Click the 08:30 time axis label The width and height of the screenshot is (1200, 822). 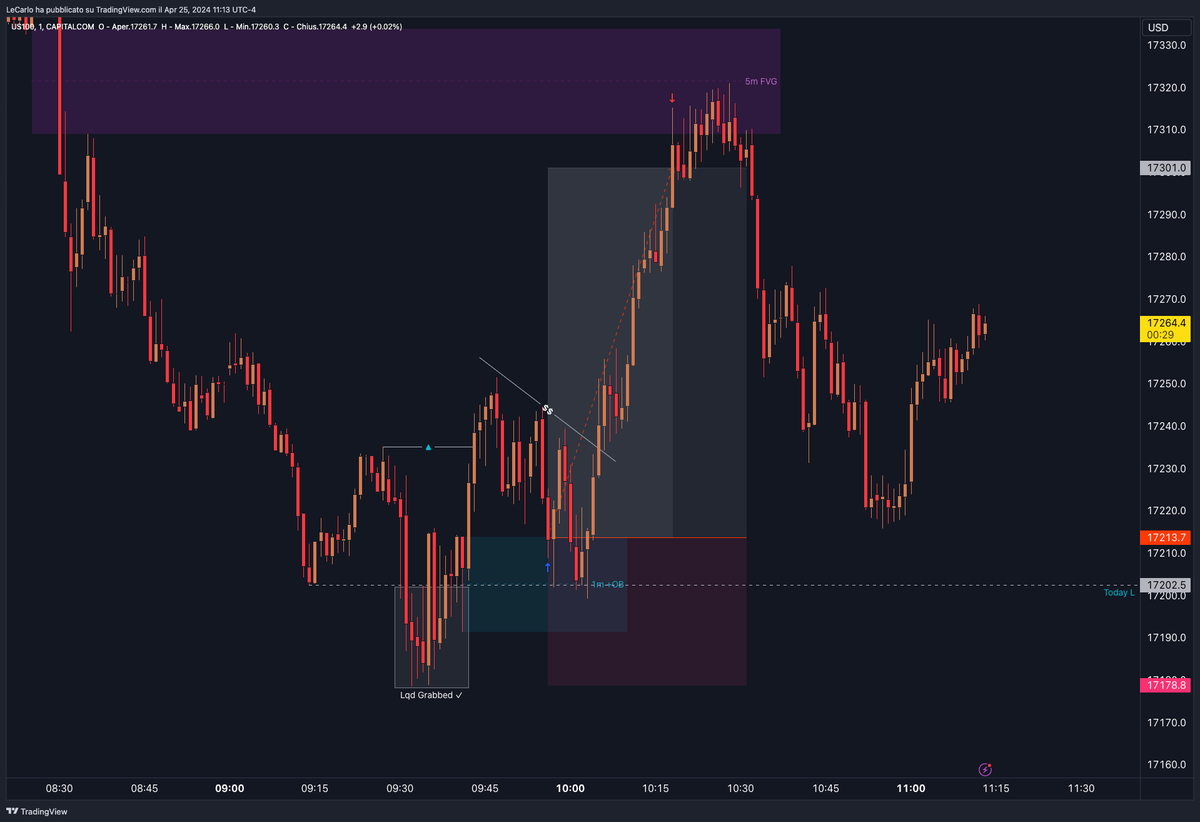coord(59,788)
